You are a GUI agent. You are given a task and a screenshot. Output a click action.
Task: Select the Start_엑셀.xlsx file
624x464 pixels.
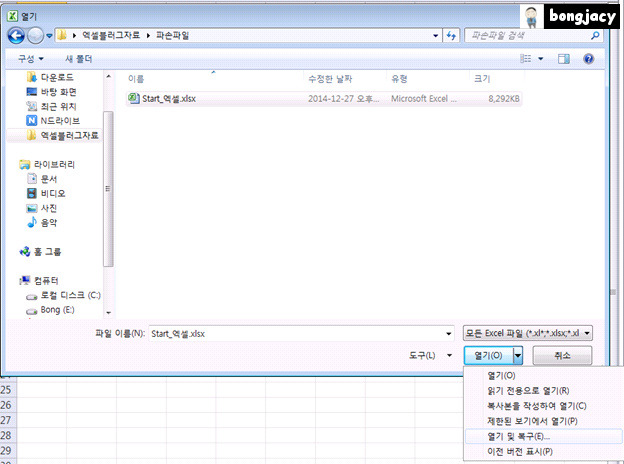[324, 99]
